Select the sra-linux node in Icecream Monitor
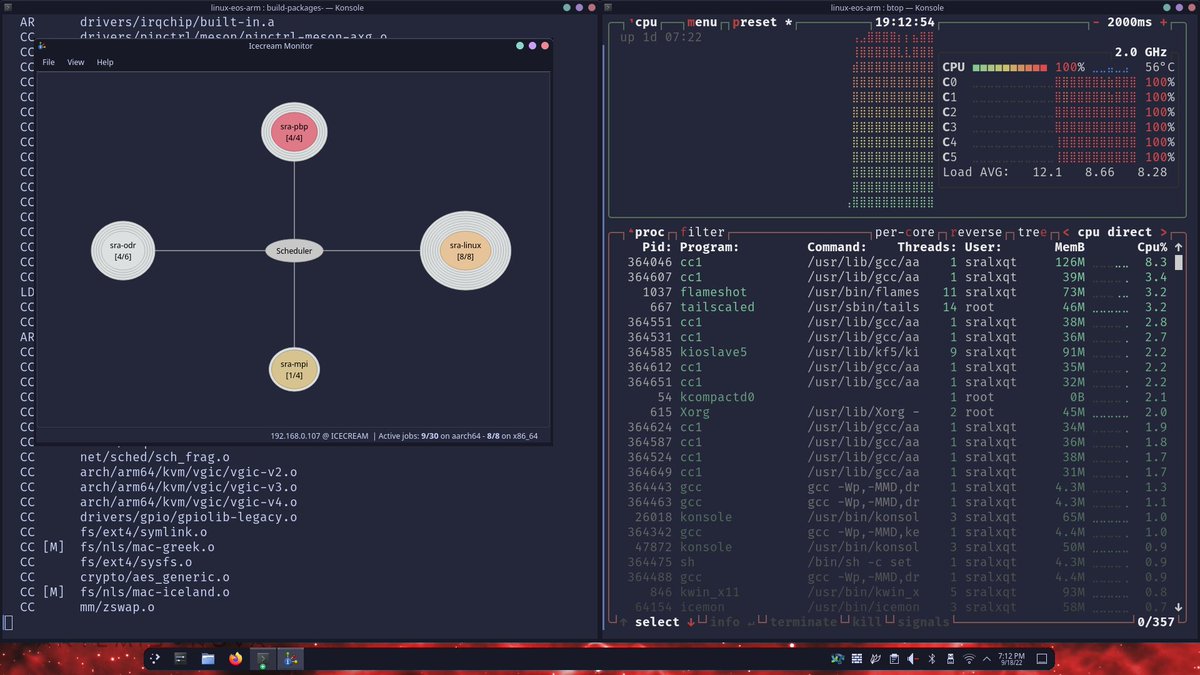The height and width of the screenshot is (675, 1200). tap(465, 250)
